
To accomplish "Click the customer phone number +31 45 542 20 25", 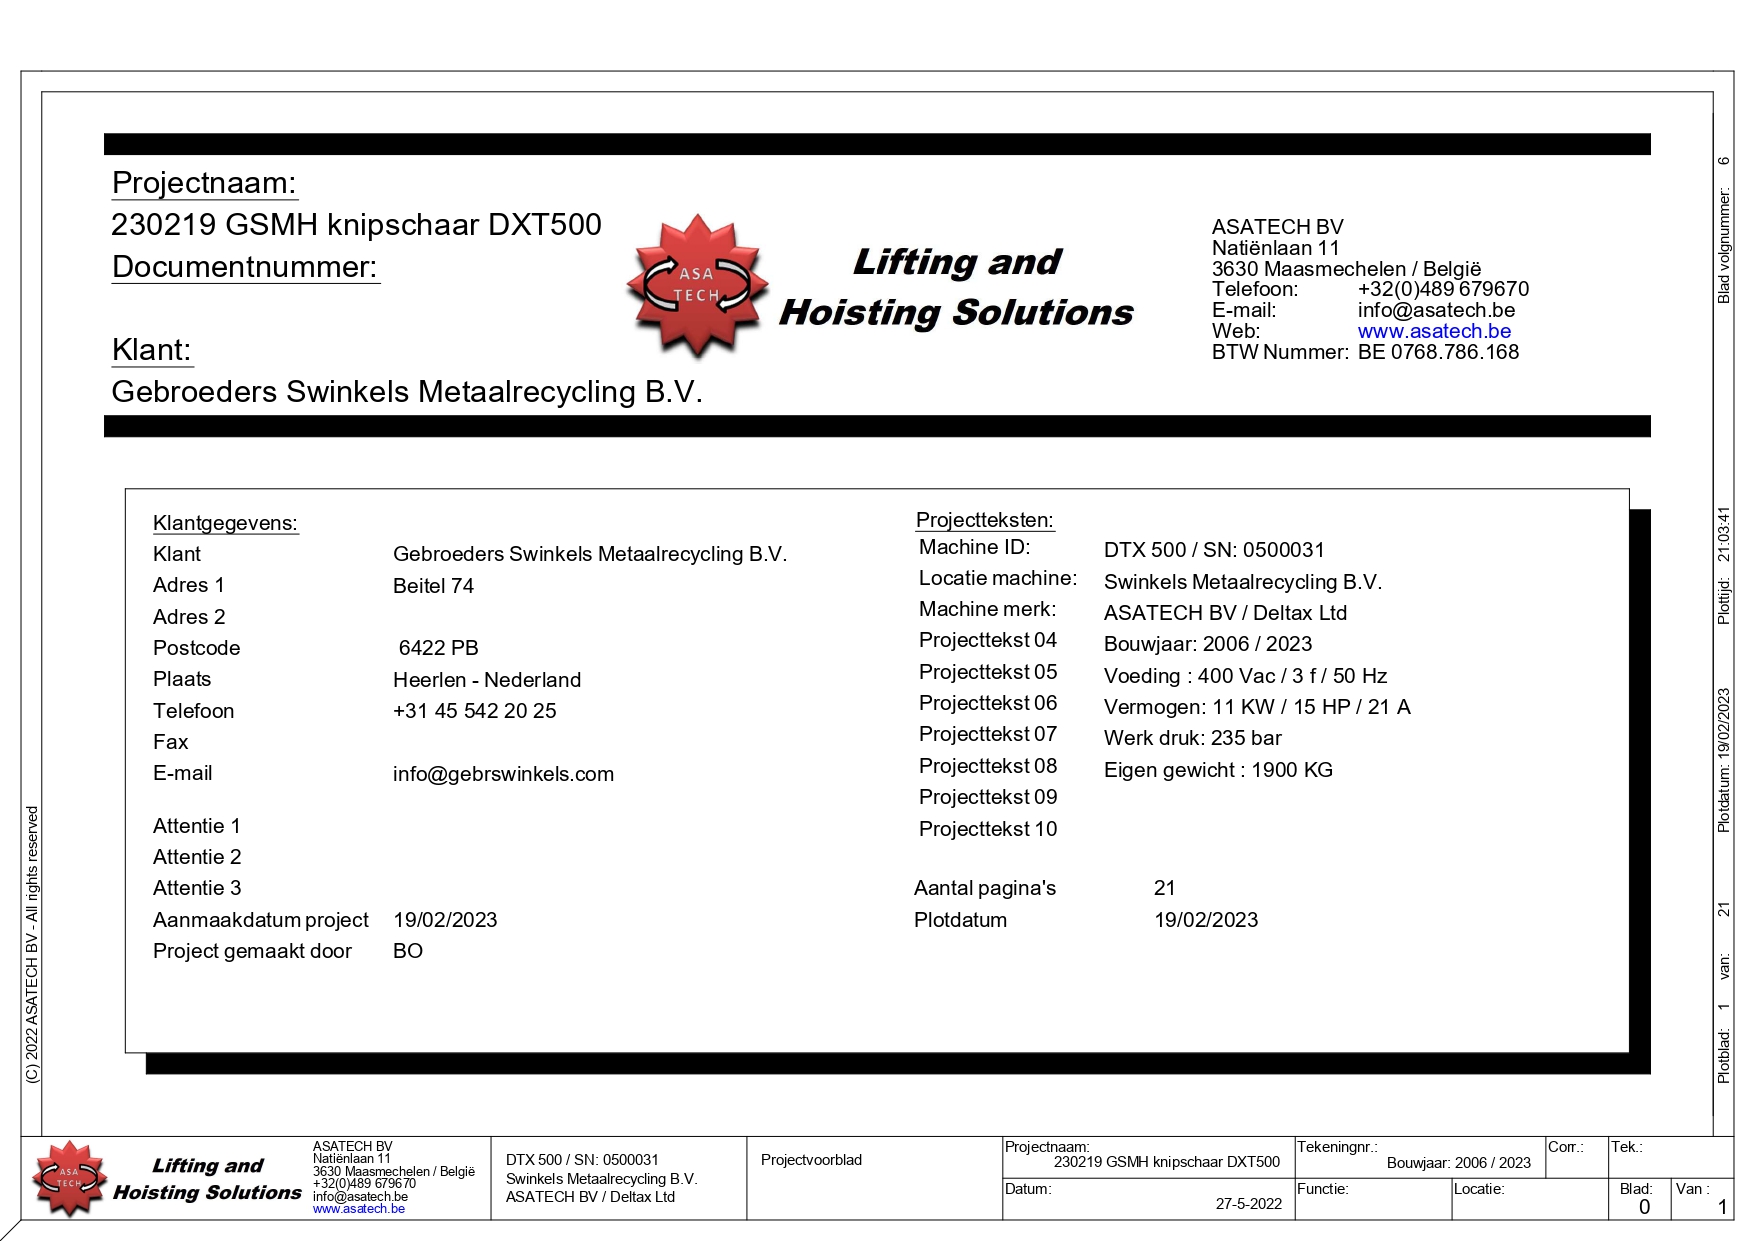I will pos(474,711).
